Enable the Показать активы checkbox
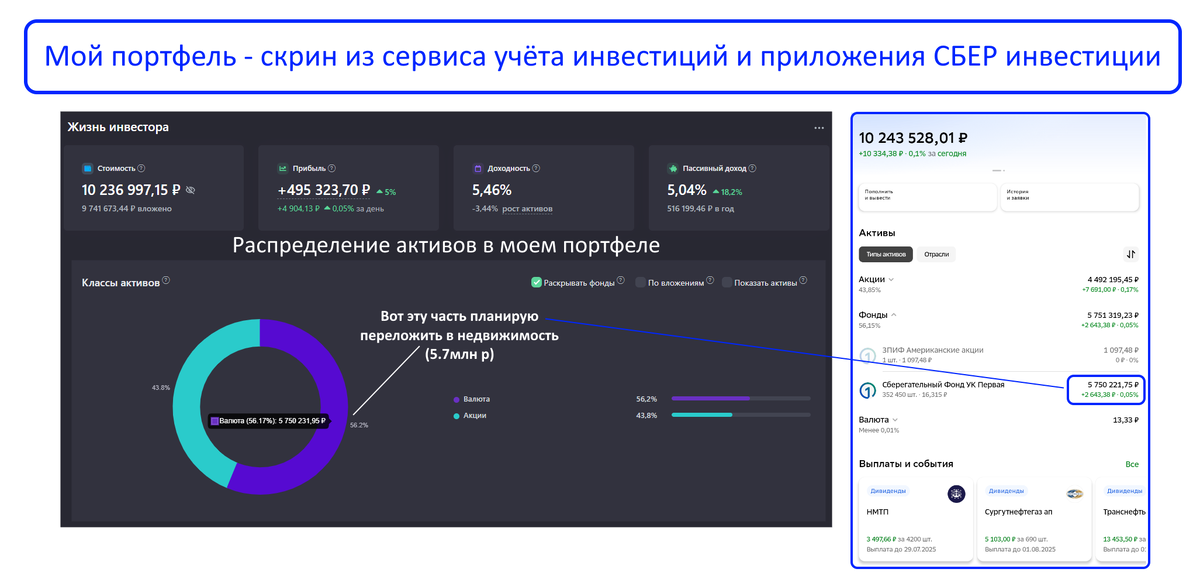This screenshot has height=579, width=1200. point(727,282)
